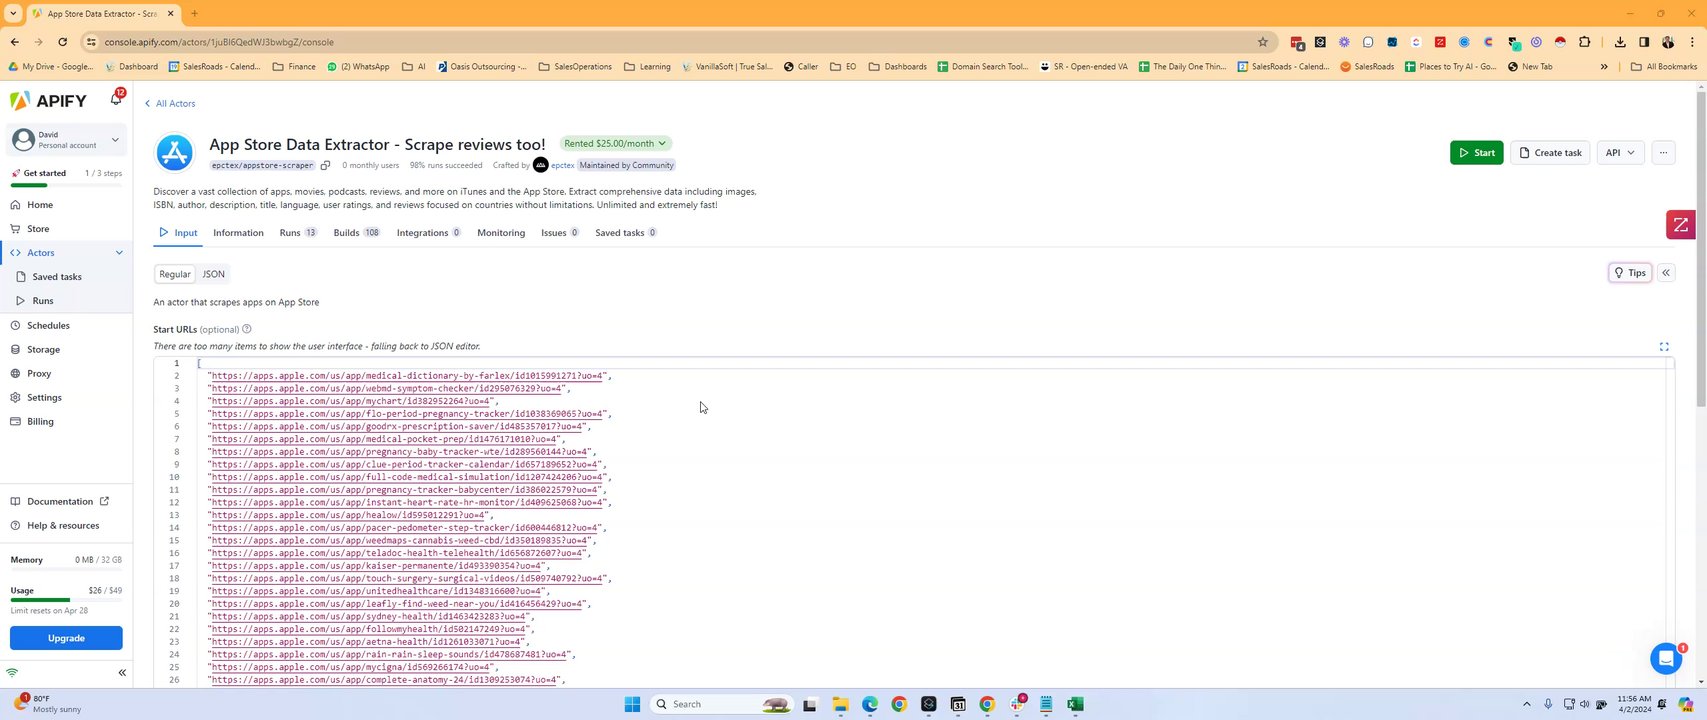The width and height of the screenshot is (1707, 720).
Task: Open Storage in the sidebar
Action: coord(43,350)
